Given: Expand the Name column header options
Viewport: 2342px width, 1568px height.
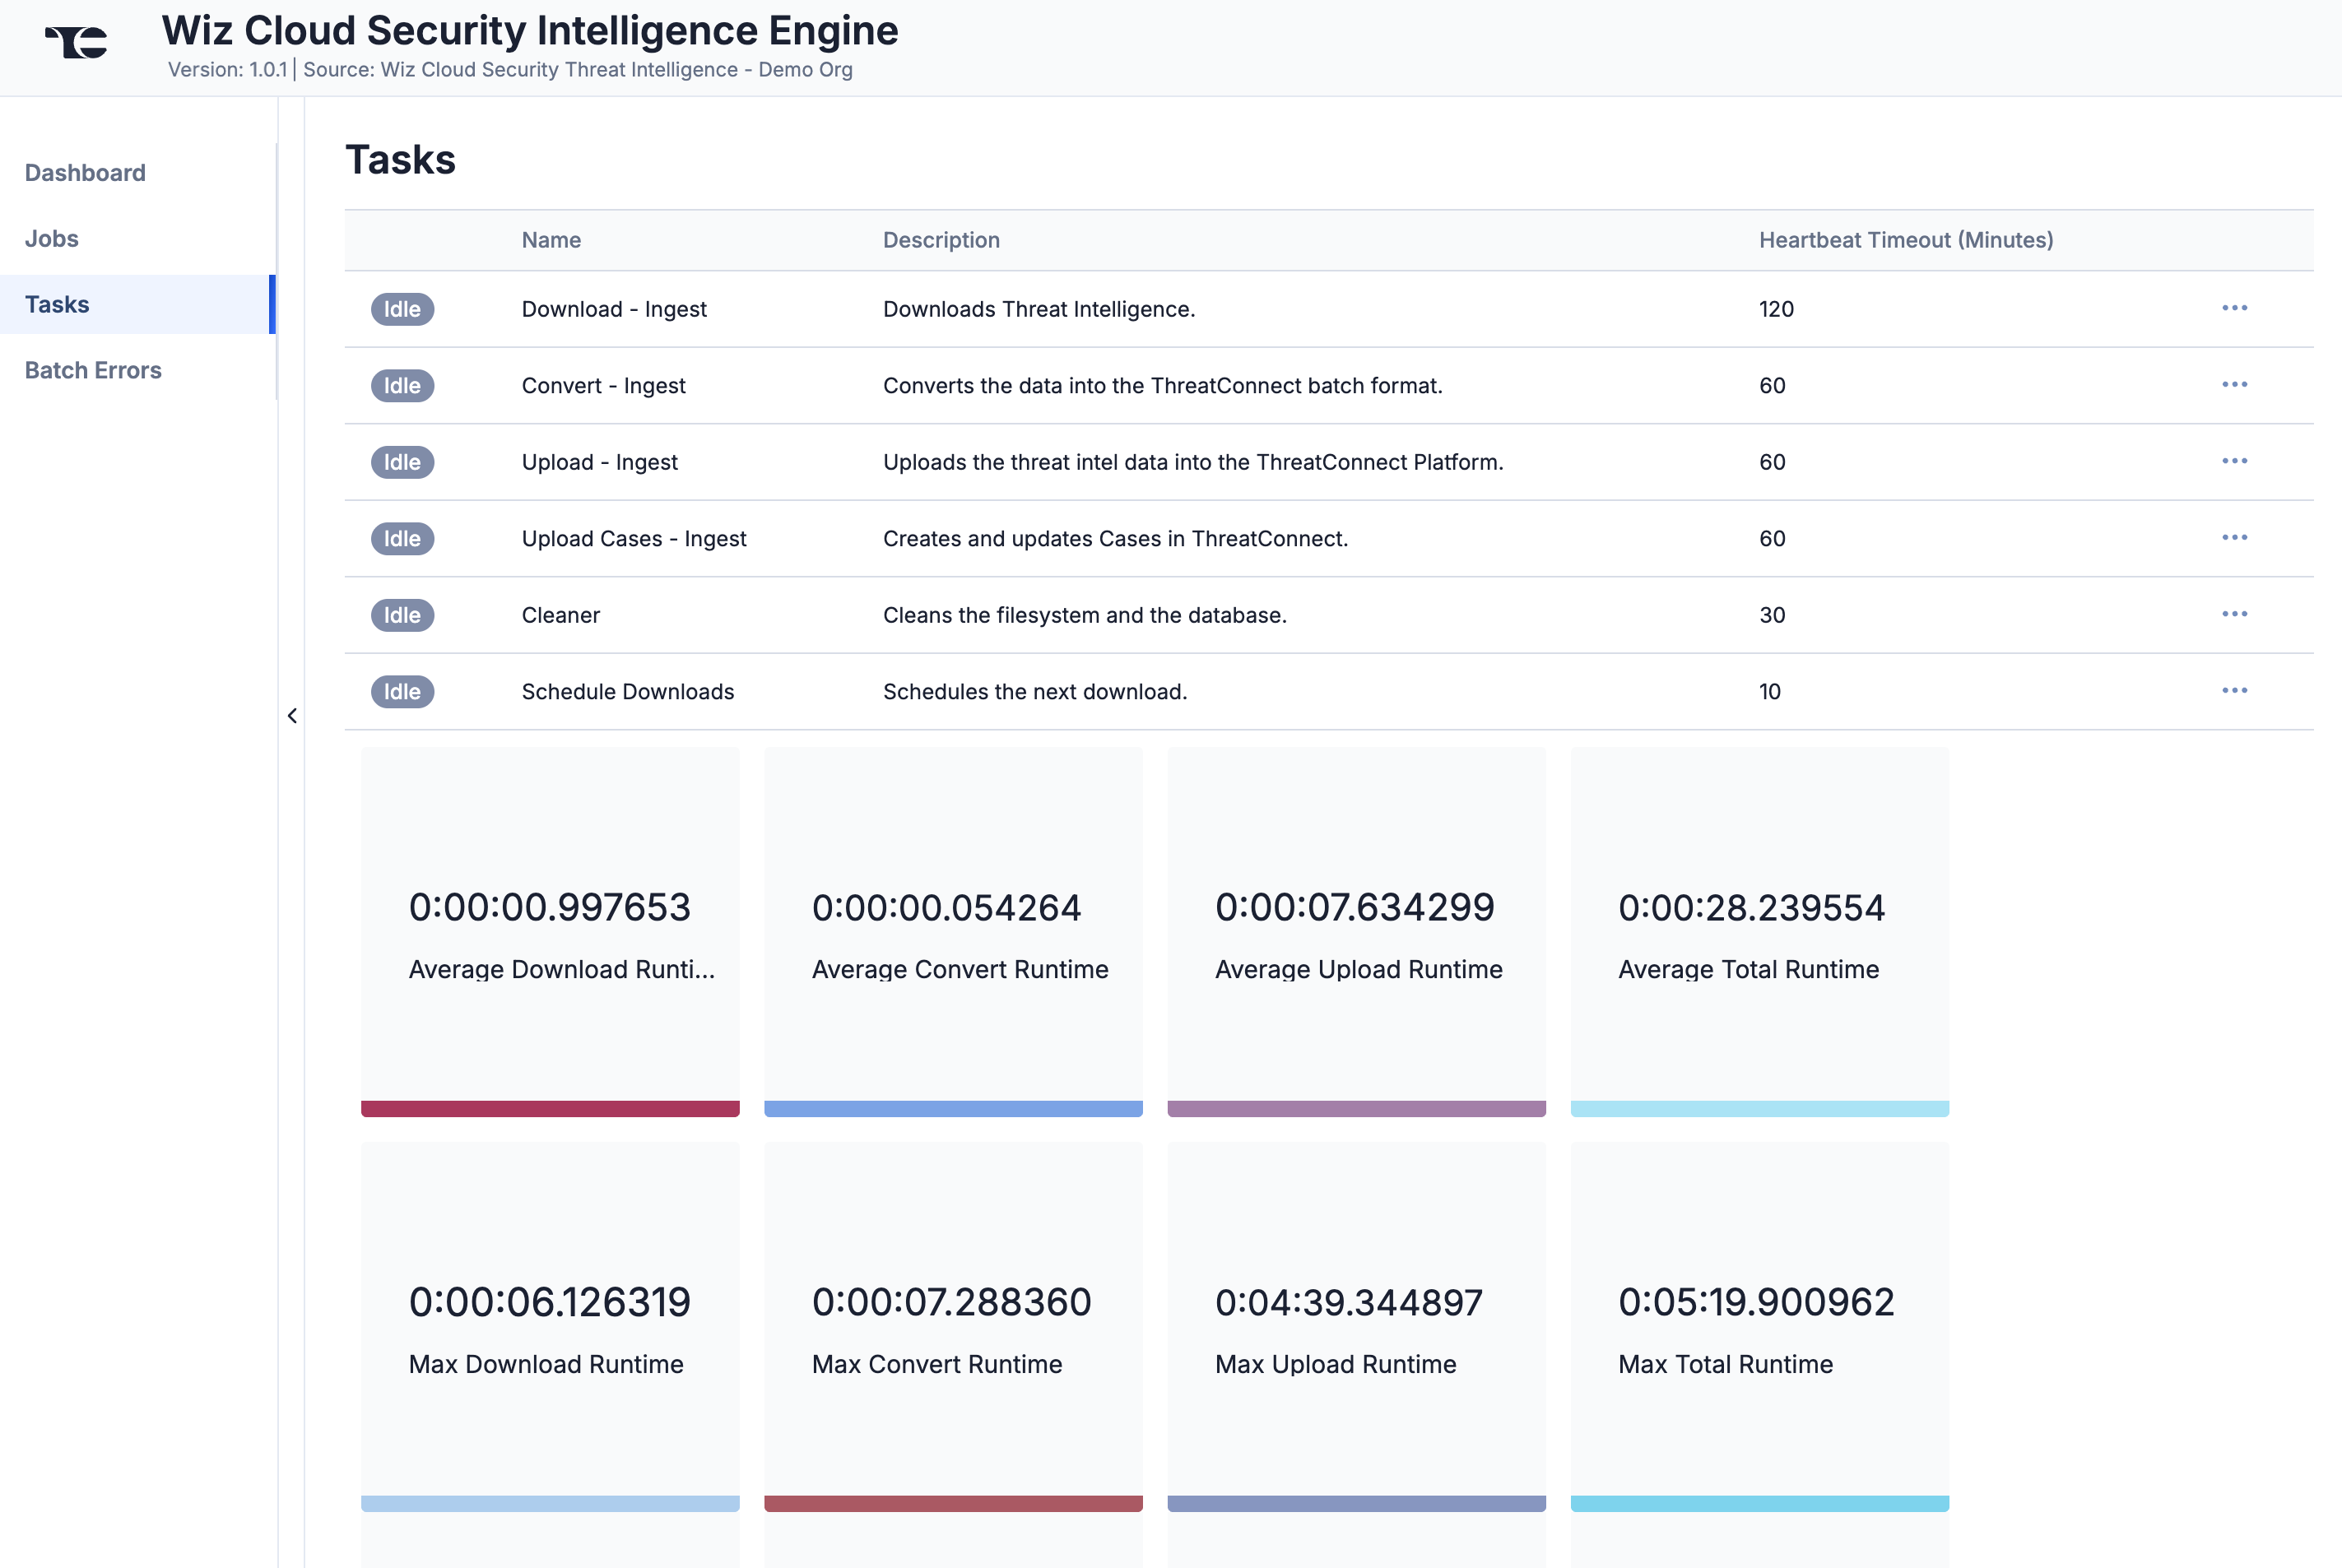Looking at the screenshot, I should coord(551,240).
